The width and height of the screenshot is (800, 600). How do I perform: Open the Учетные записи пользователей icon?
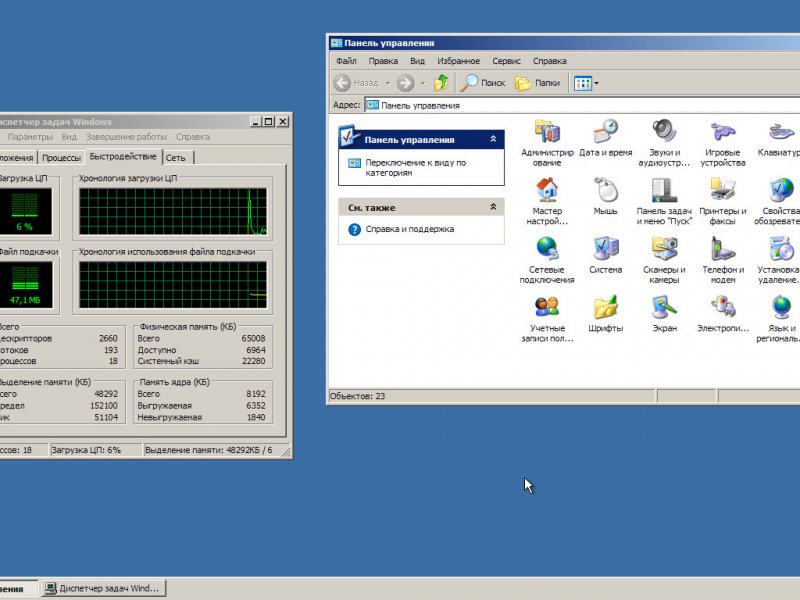click(547, 308)
